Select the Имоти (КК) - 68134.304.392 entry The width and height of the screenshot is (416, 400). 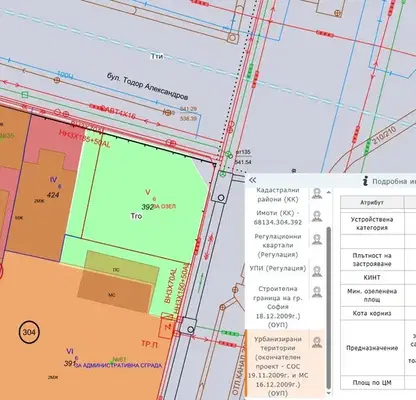point(277,218)
